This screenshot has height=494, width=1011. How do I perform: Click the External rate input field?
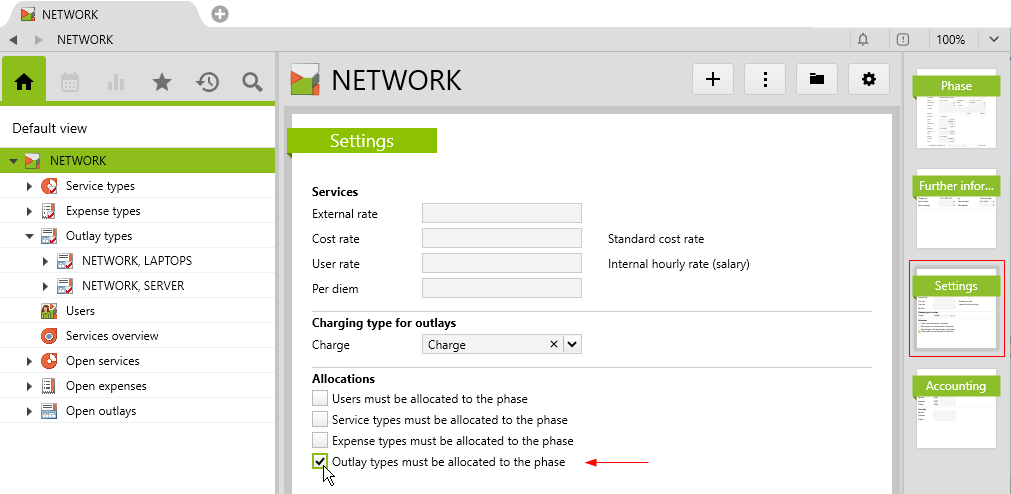(501, 213)
